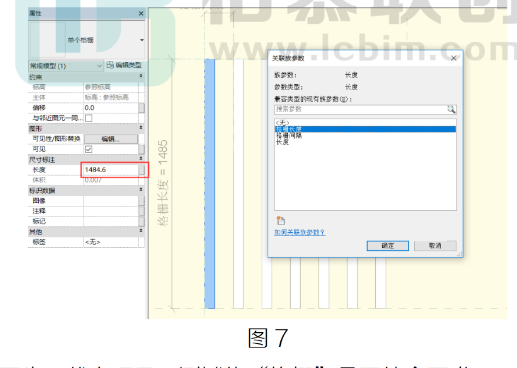The width and height of the screenshot is (517, 368).
Task: Click the 编辑类型 text button
Action: point(129,66)
